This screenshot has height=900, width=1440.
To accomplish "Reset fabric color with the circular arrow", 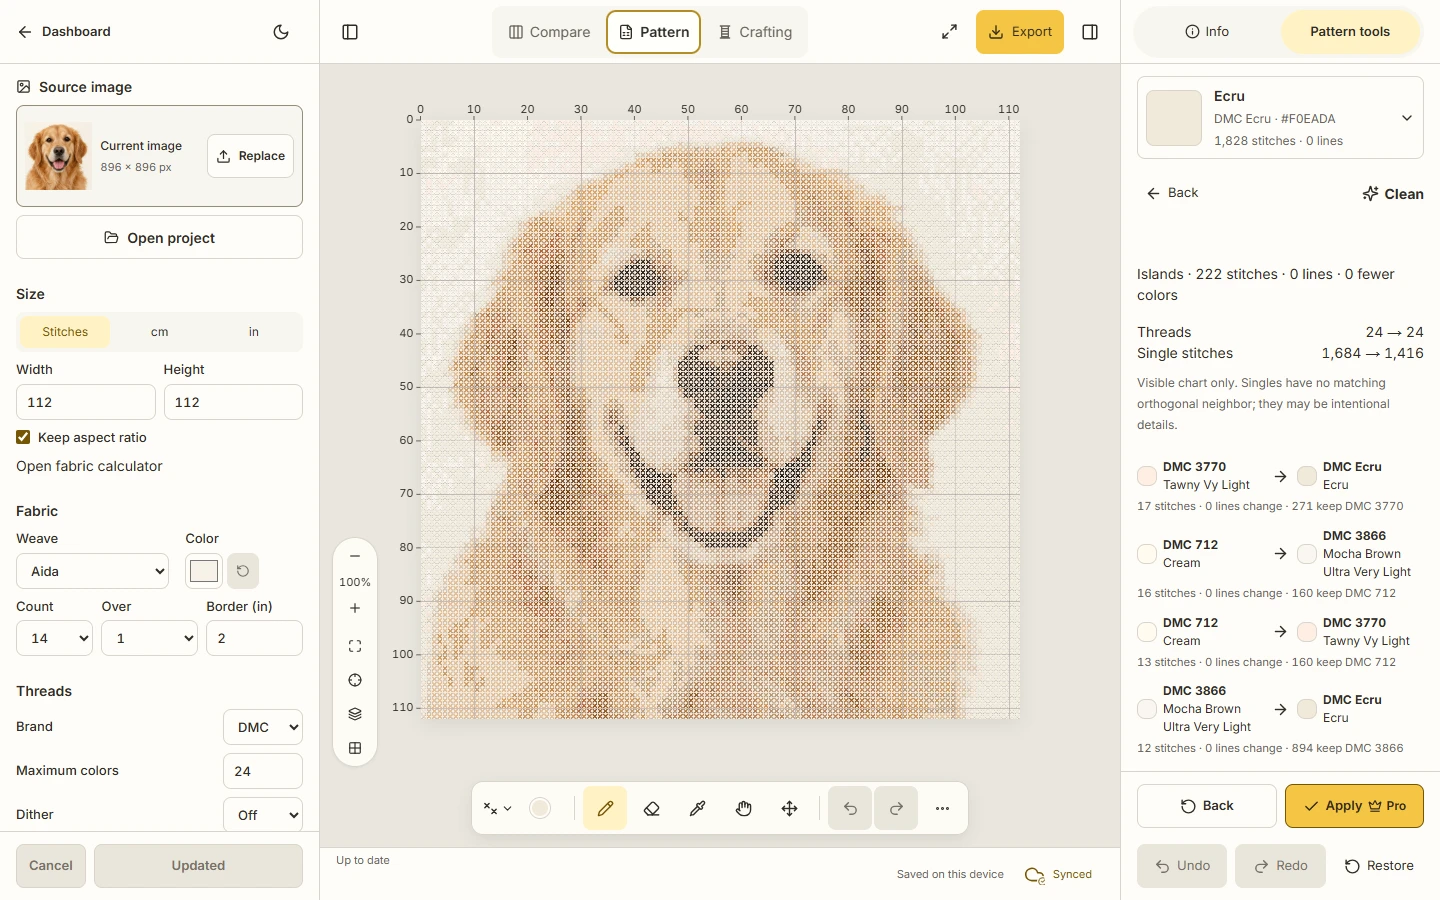I will pos(243,571).
